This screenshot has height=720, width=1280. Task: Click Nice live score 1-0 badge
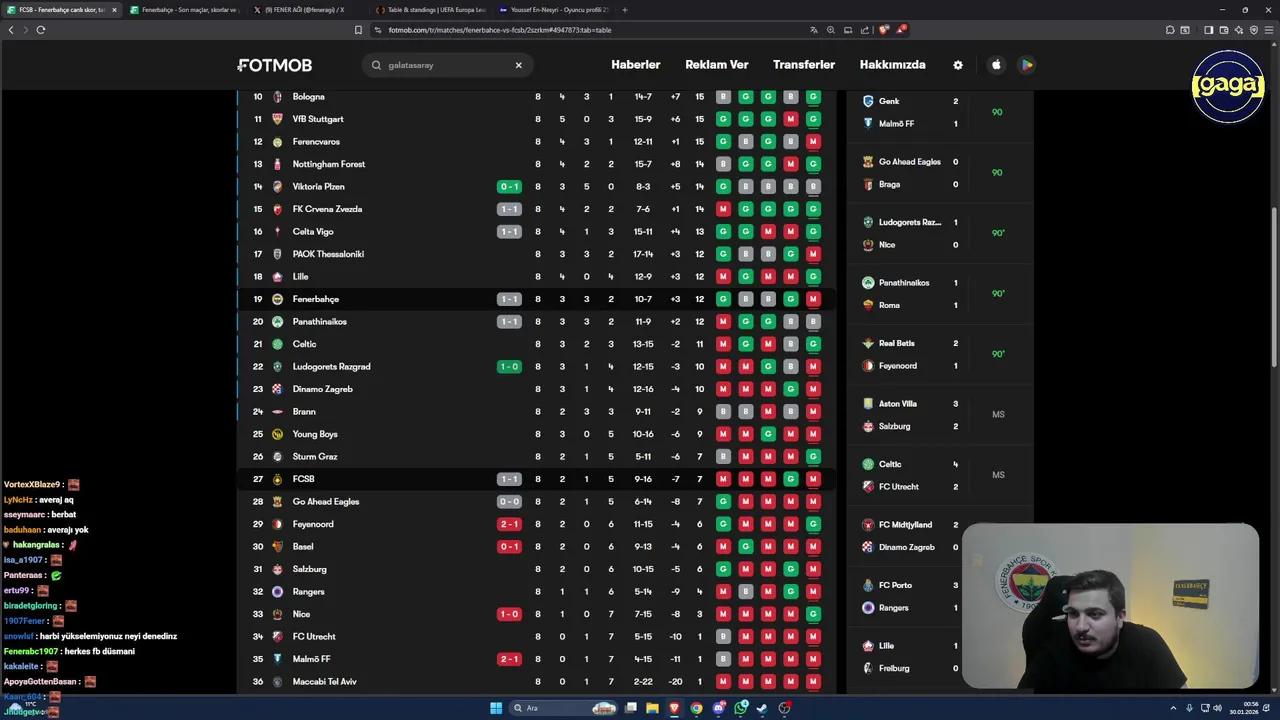click(x=509, y=614)
